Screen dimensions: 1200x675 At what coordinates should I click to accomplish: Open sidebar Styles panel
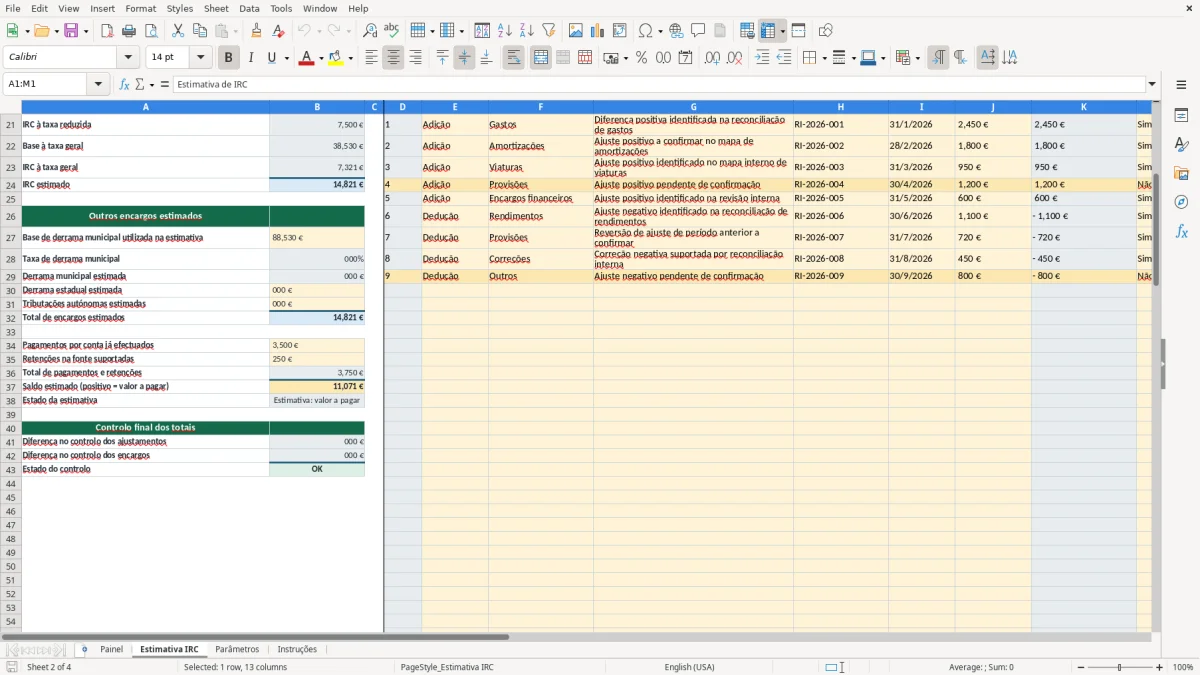tap(1181, 145)
